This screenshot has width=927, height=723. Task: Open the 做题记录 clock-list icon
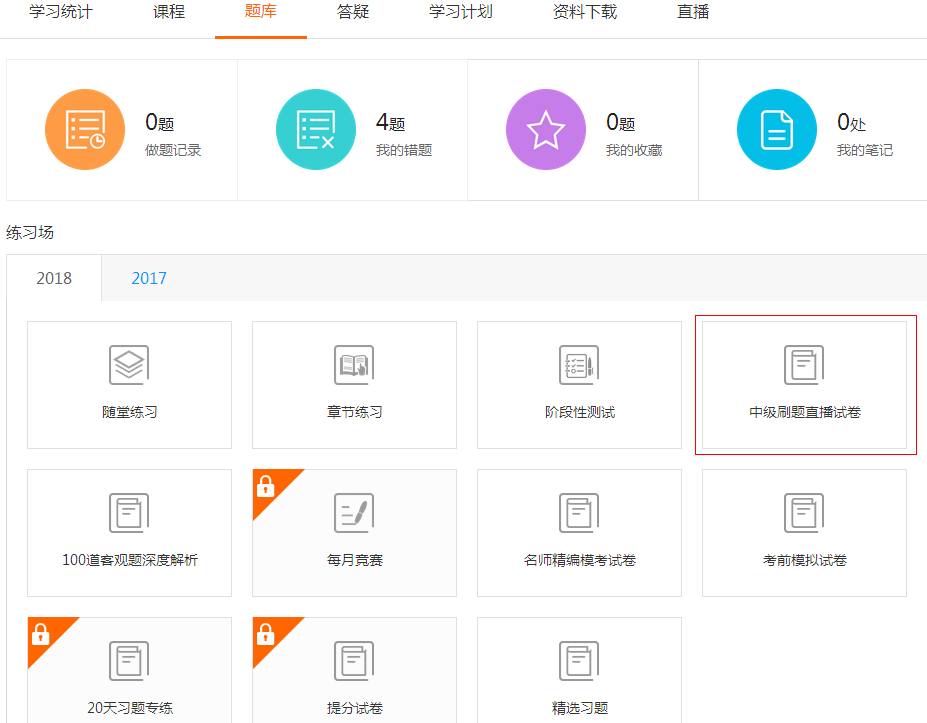pyautogui.click(x=84, y=129)
